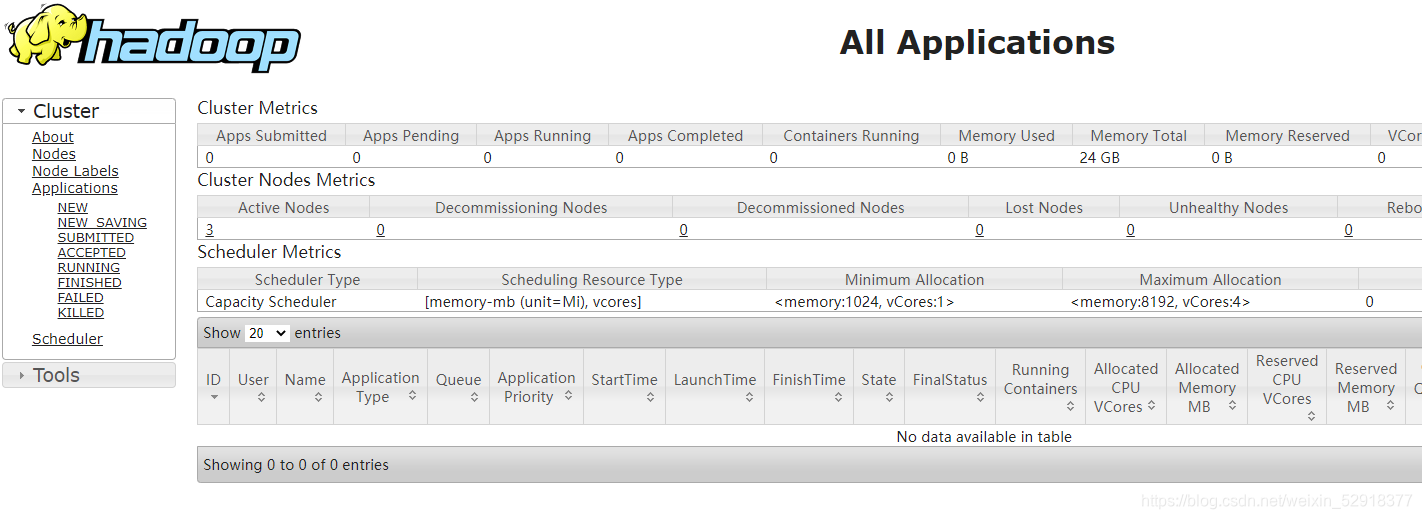1422x519 pixels.
Task: Filter applications by SUBMITTED state
Action: 96,238
